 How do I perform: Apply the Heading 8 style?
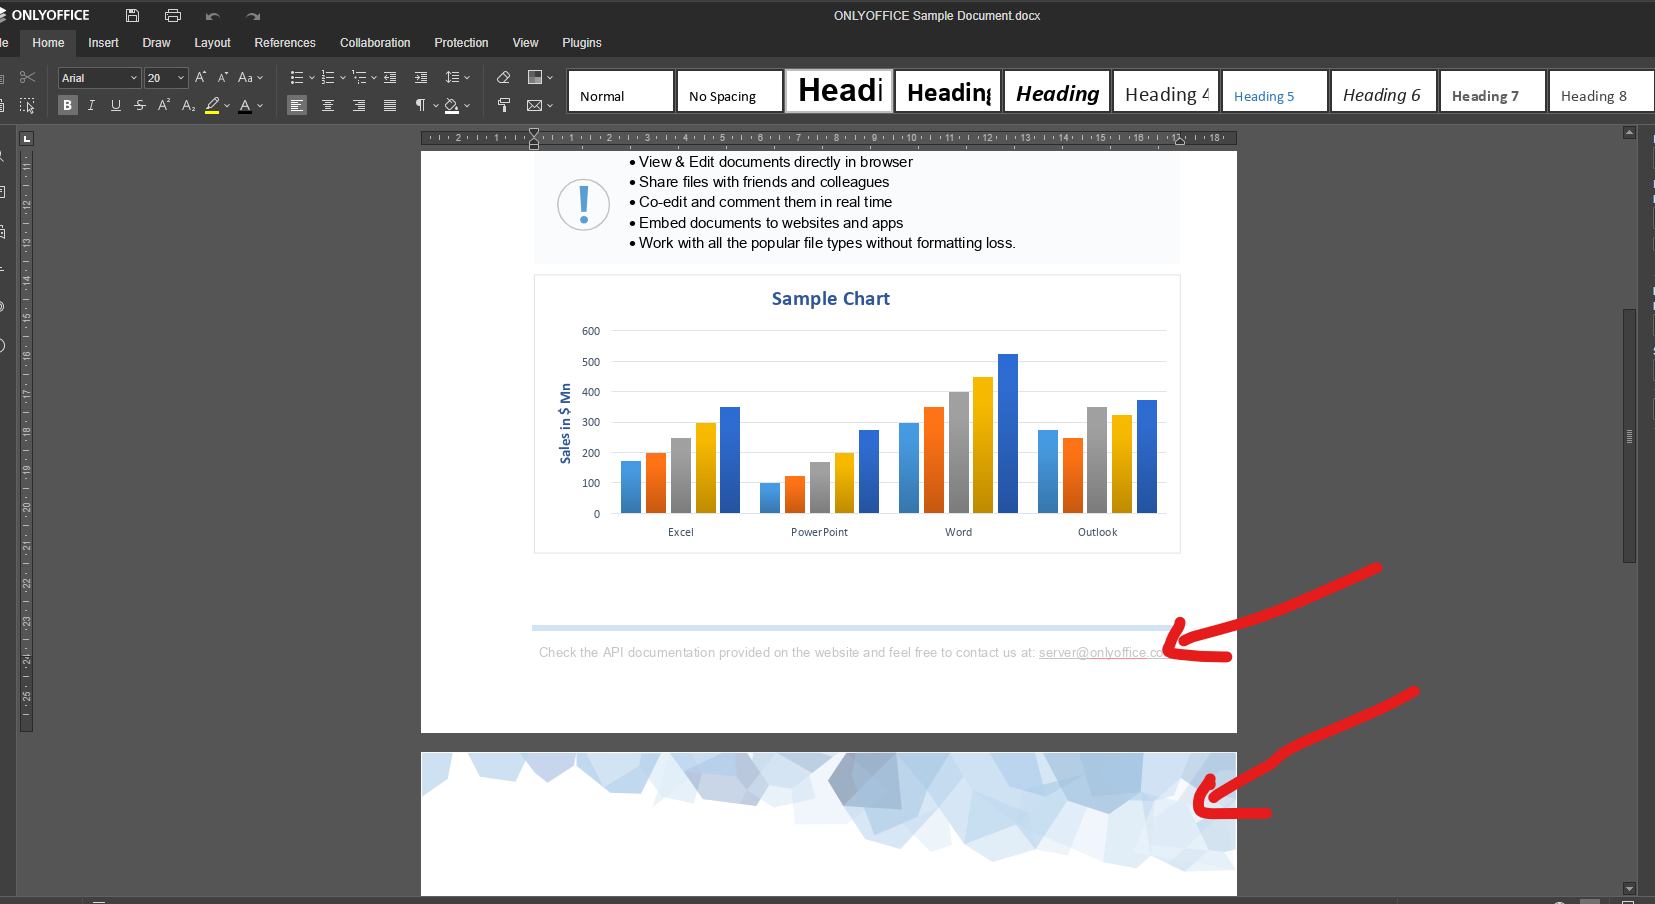click(x=1602, y=91)
